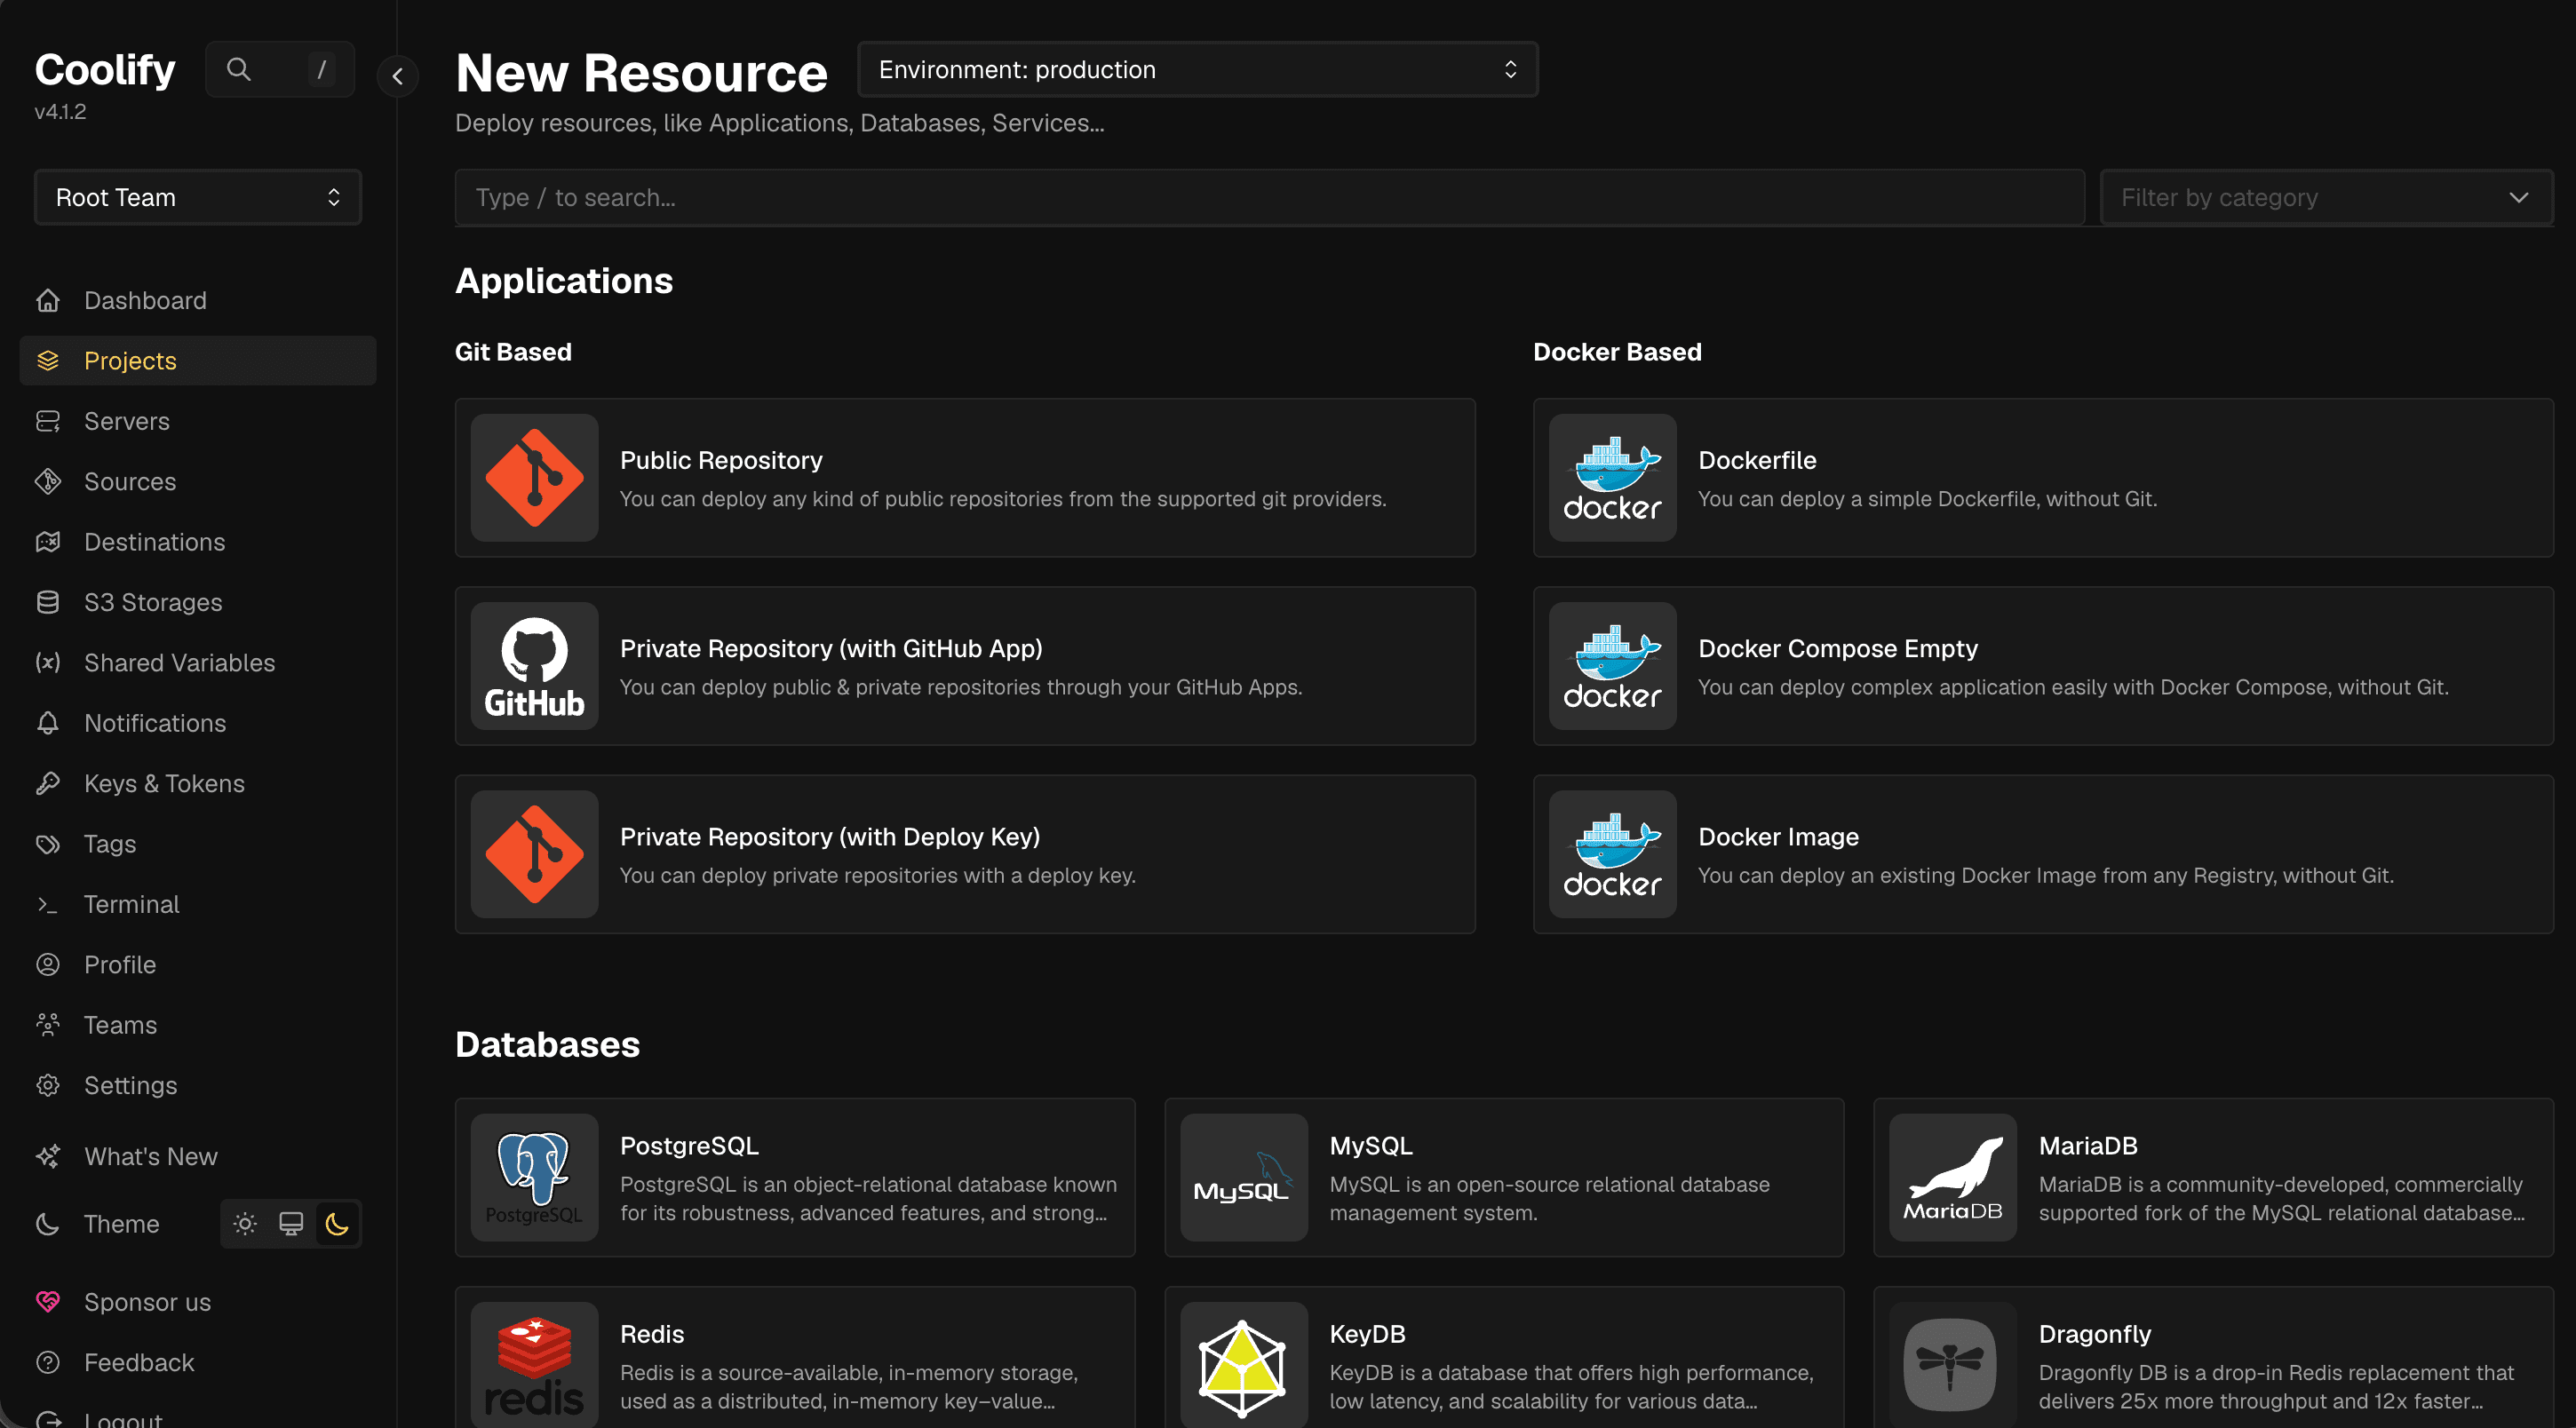Click the Dashboard home icon

pyautogui.click(x=48, y=300)
